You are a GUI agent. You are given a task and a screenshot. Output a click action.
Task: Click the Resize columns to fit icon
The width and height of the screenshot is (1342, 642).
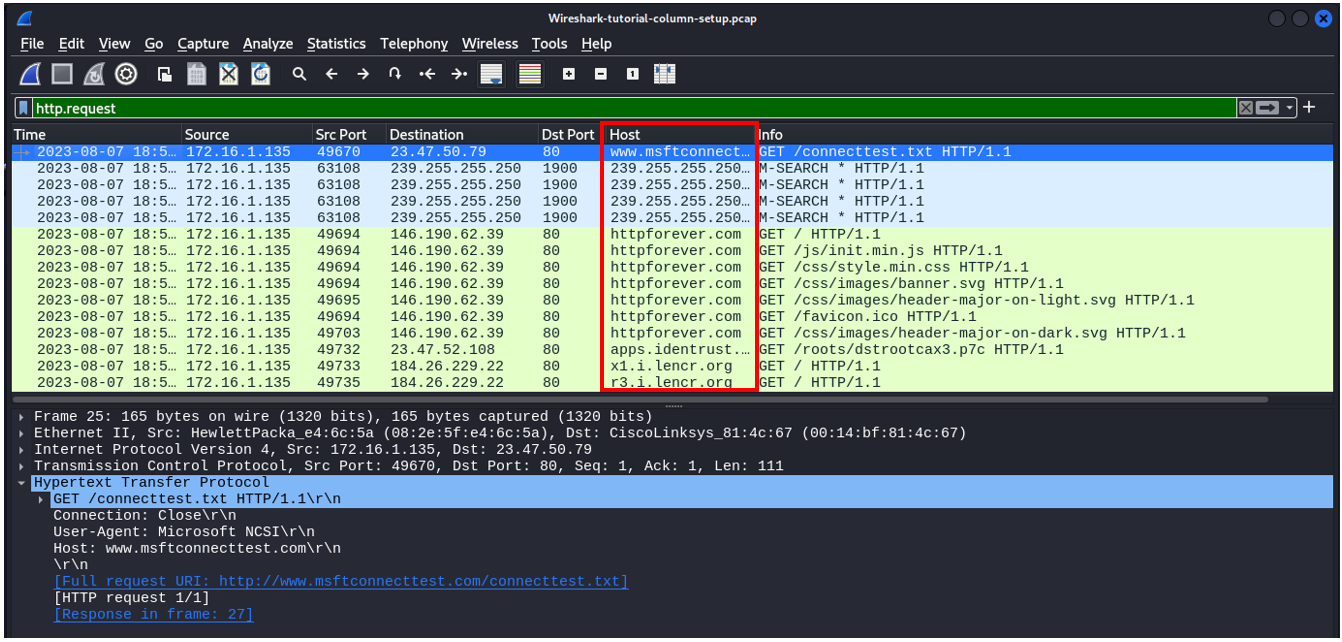click(x=665, y=74)
